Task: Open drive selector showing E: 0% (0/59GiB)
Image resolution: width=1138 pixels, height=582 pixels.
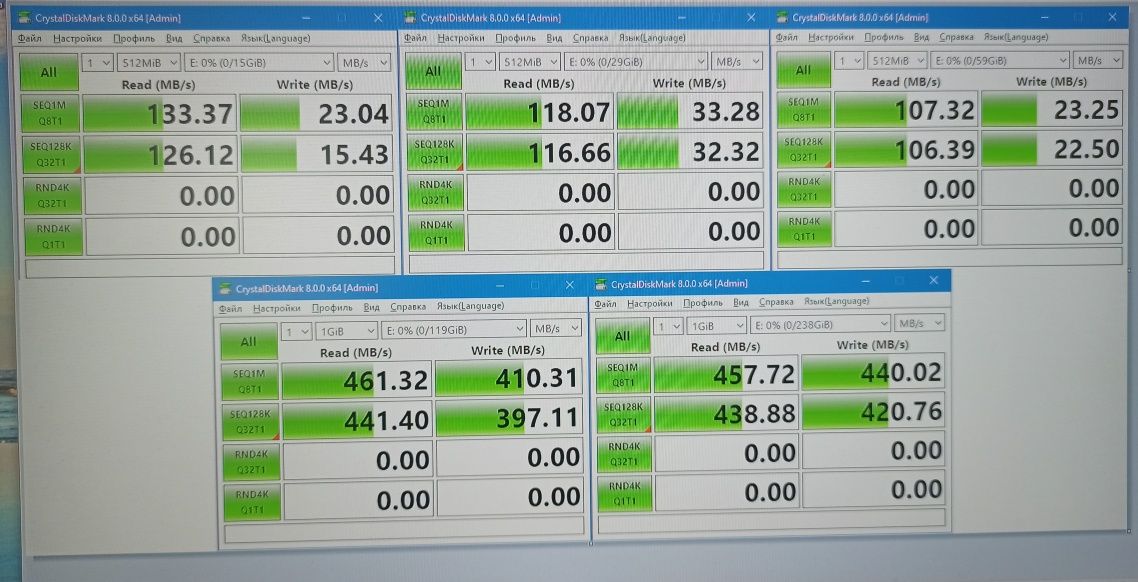Action: click(1000, 60)
